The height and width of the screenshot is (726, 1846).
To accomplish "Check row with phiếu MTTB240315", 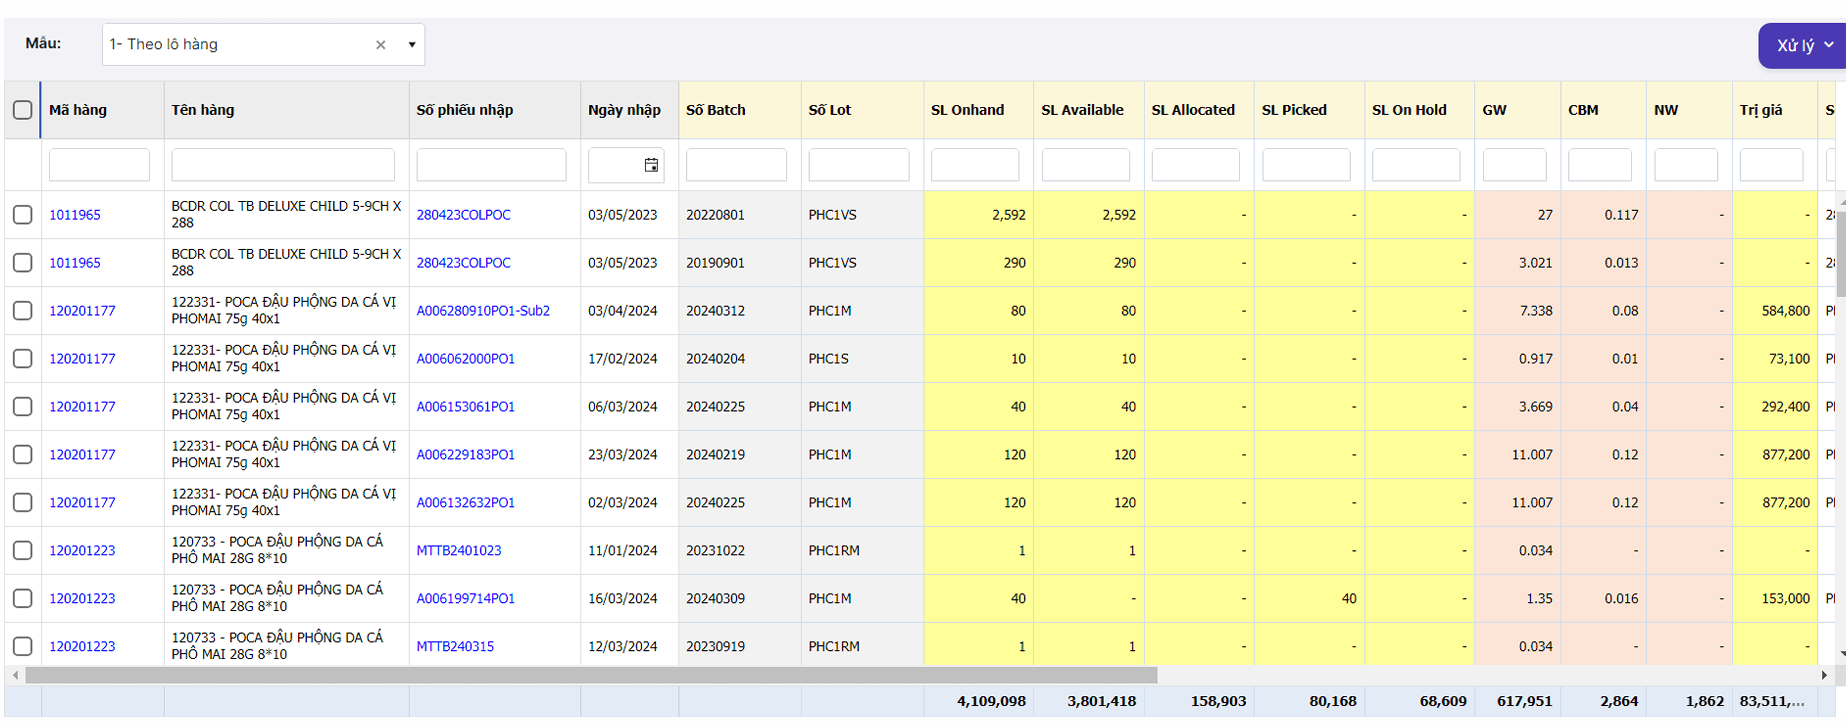I will click(x=22, y=647).
